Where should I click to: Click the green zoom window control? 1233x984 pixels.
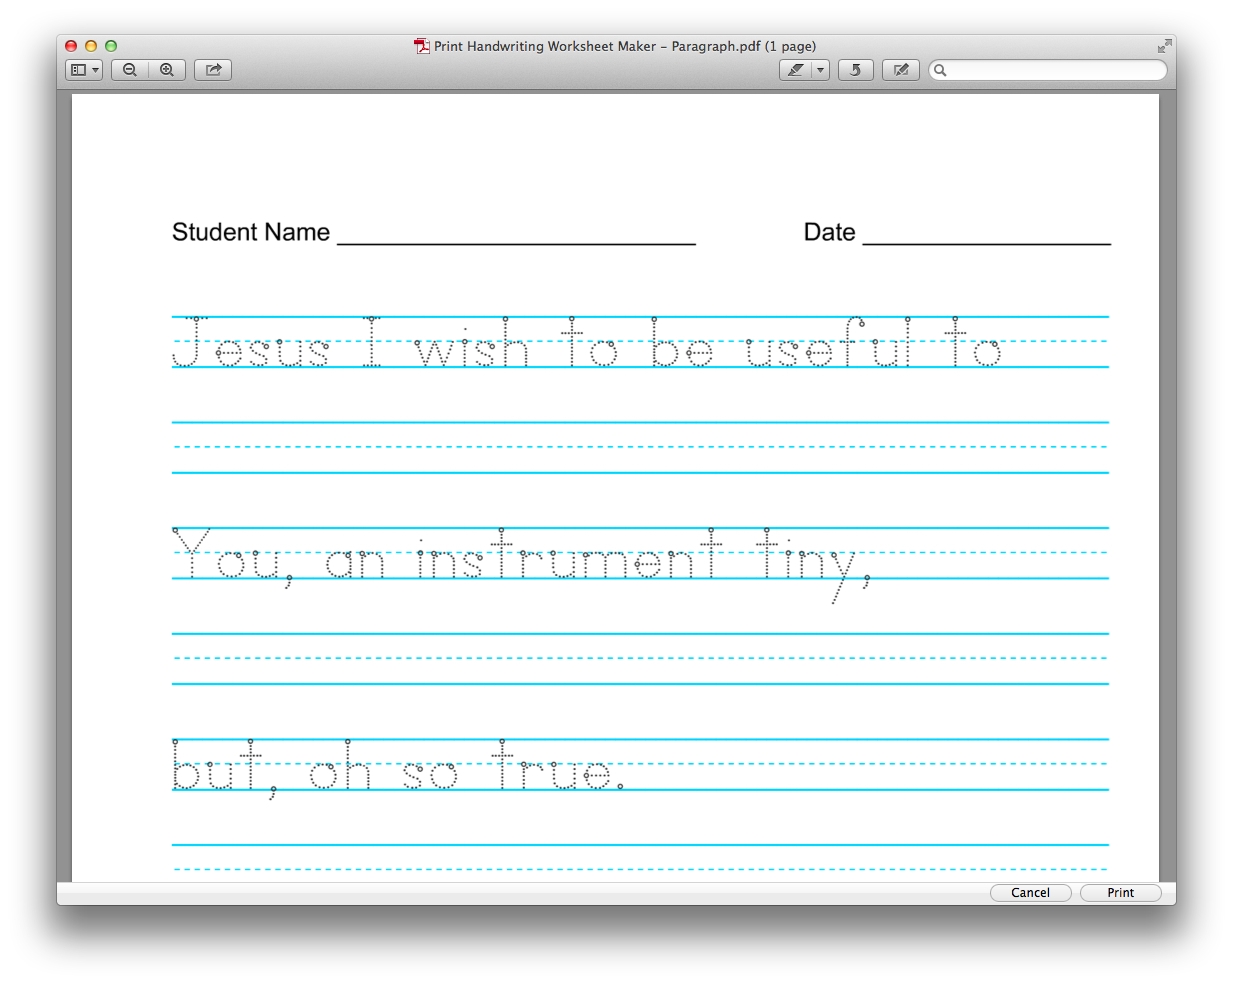click(111, 46)
